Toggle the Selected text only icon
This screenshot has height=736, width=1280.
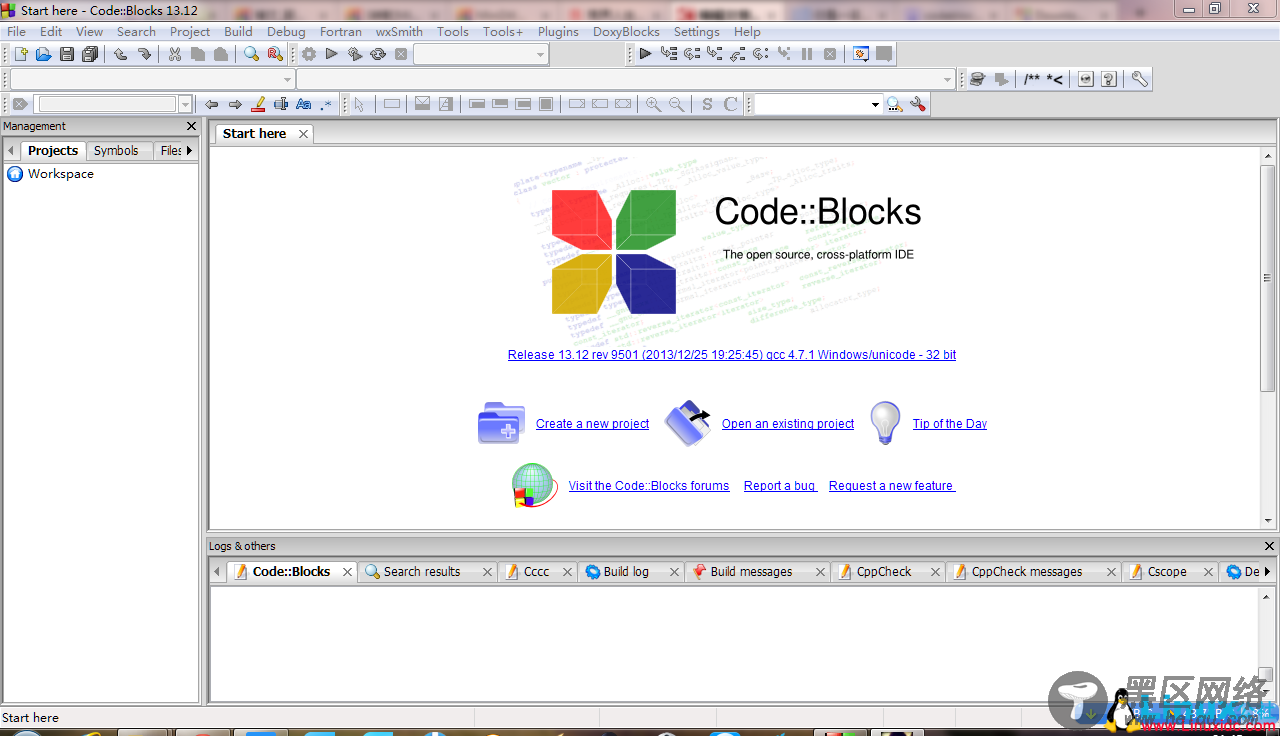(x=281, y=104)
